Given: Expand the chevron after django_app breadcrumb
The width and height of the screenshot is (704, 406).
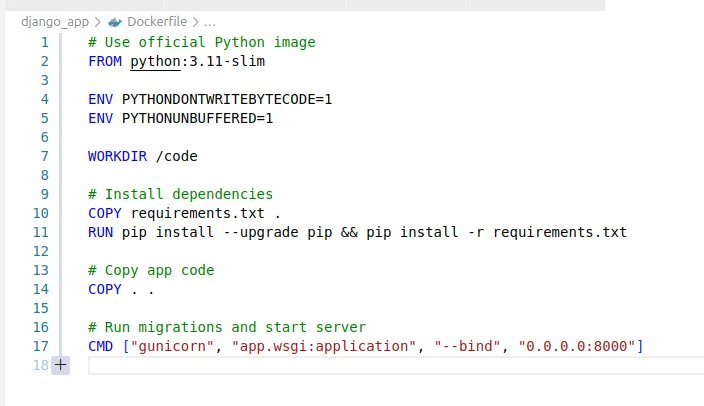Looking at the screenshot, I should (98, 22).
